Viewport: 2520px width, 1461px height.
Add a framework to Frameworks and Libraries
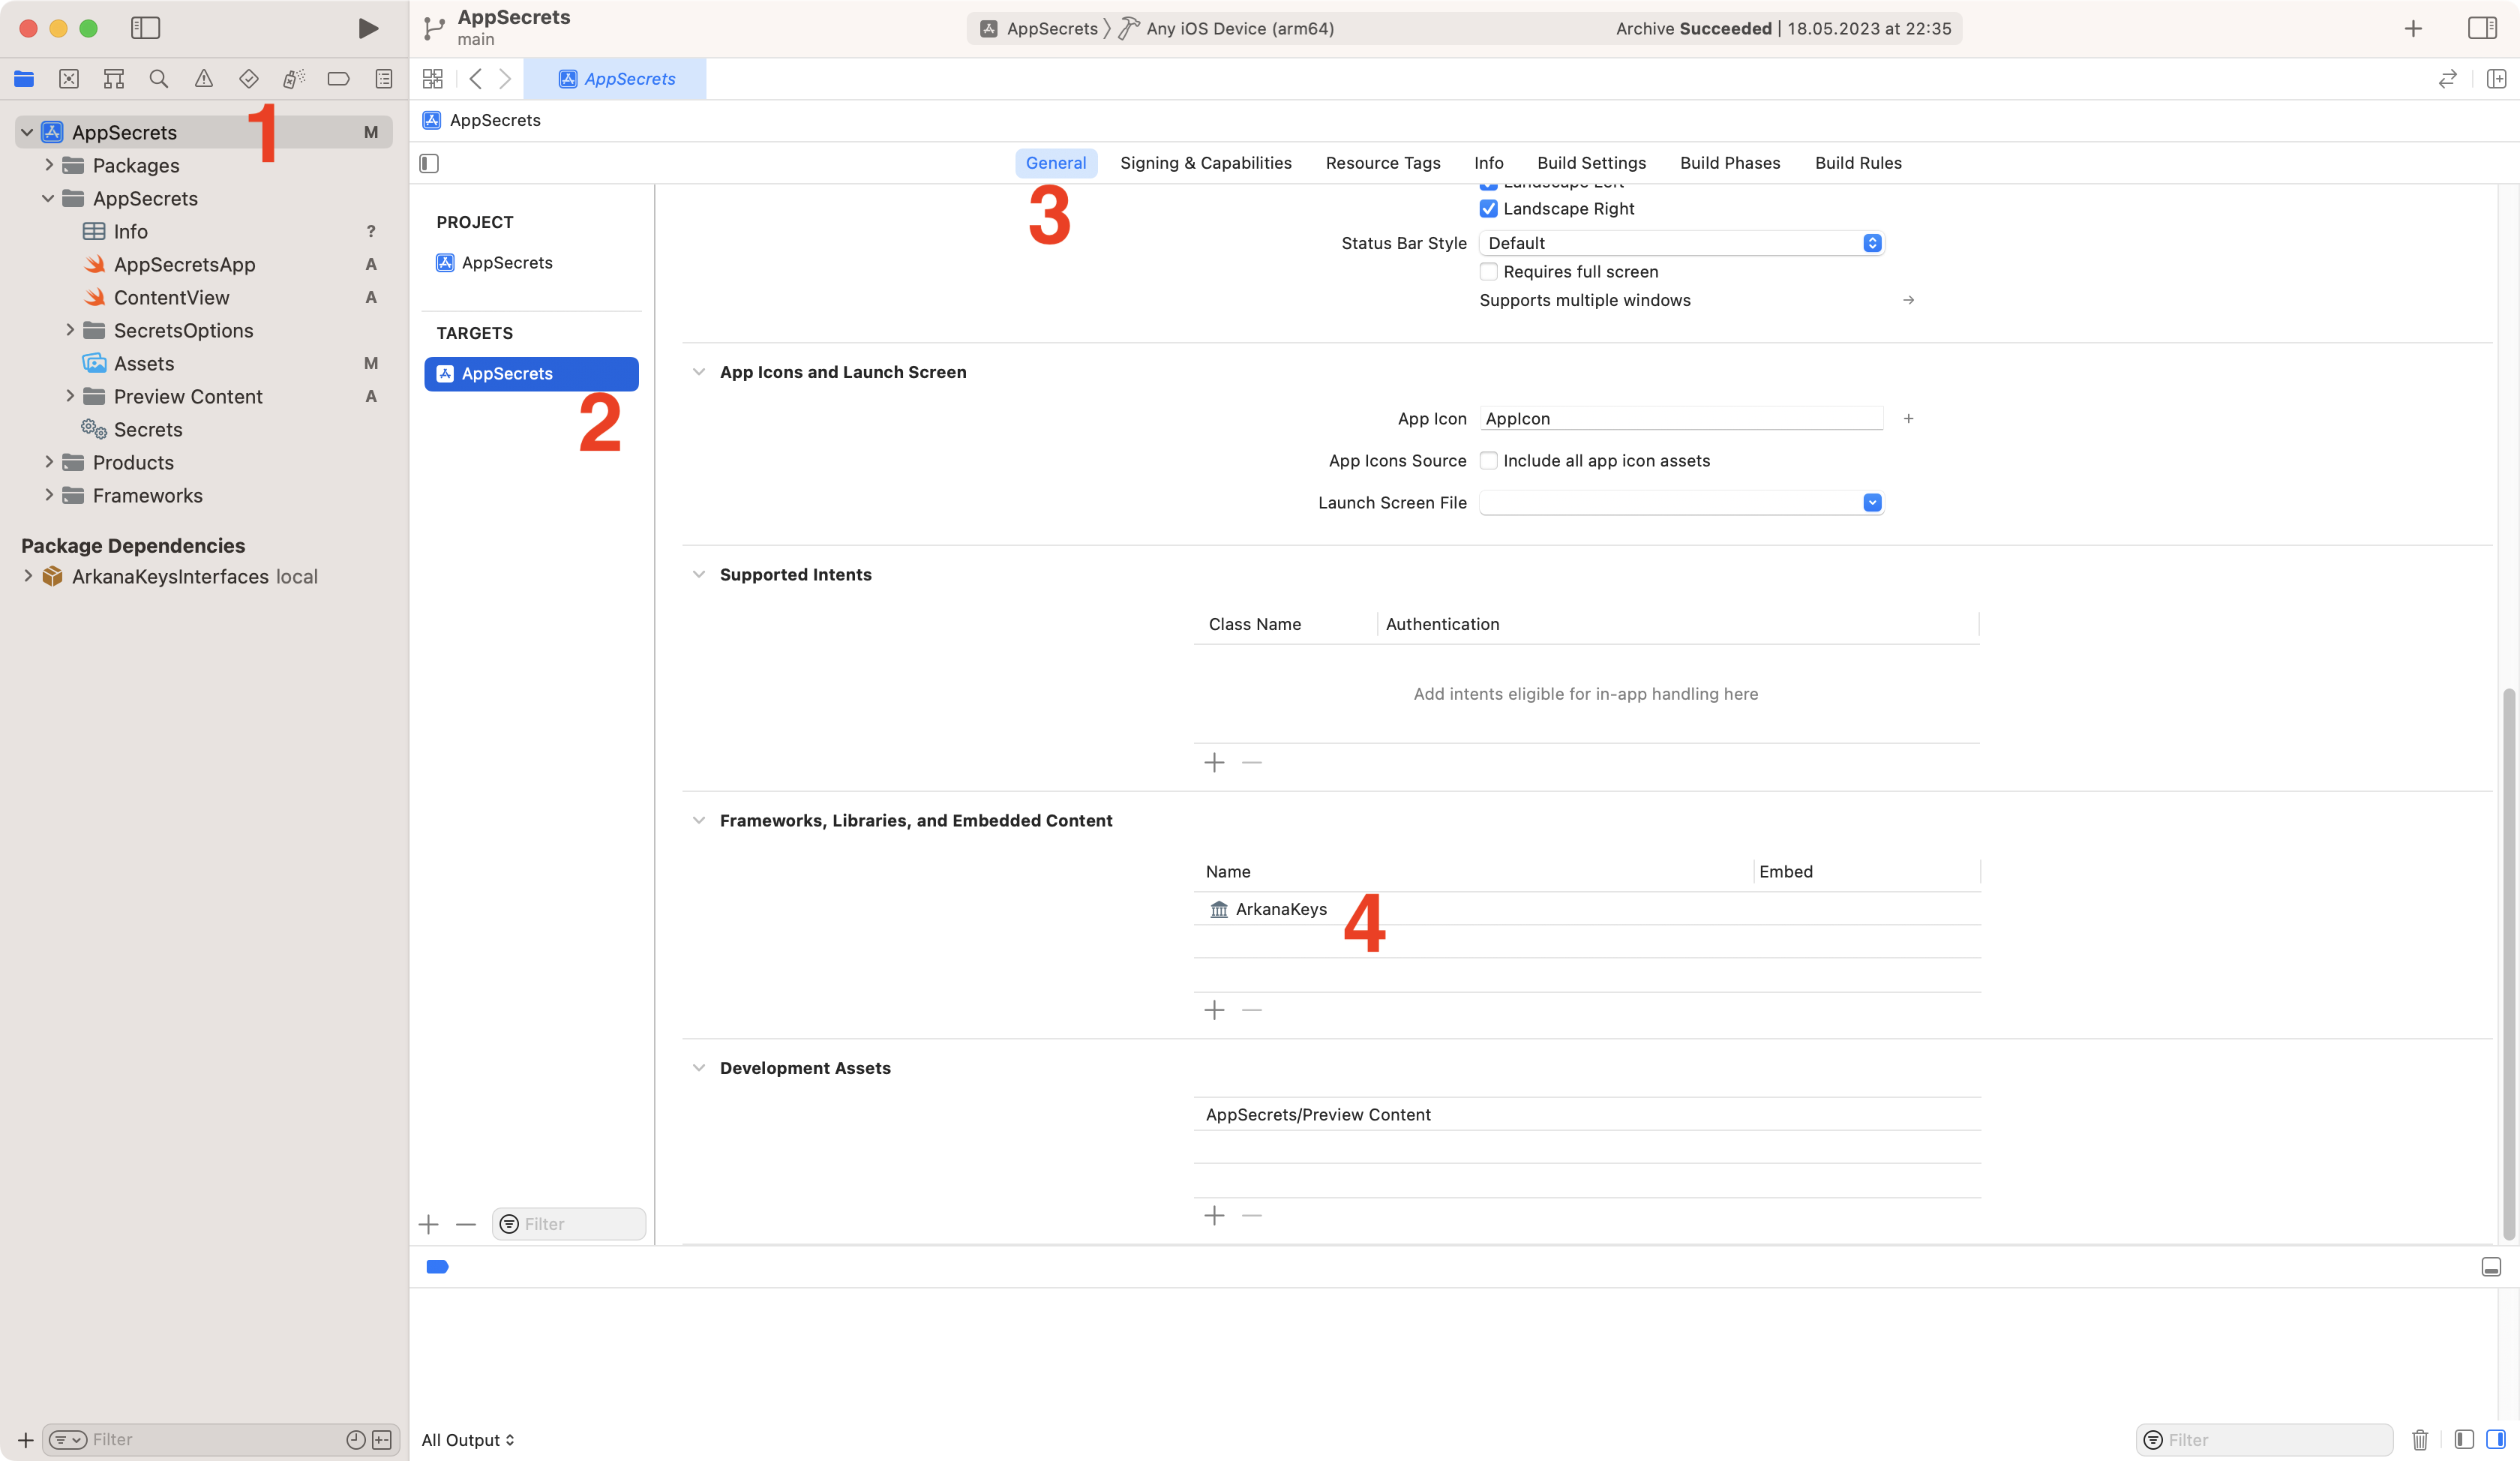point(1214,1010)
